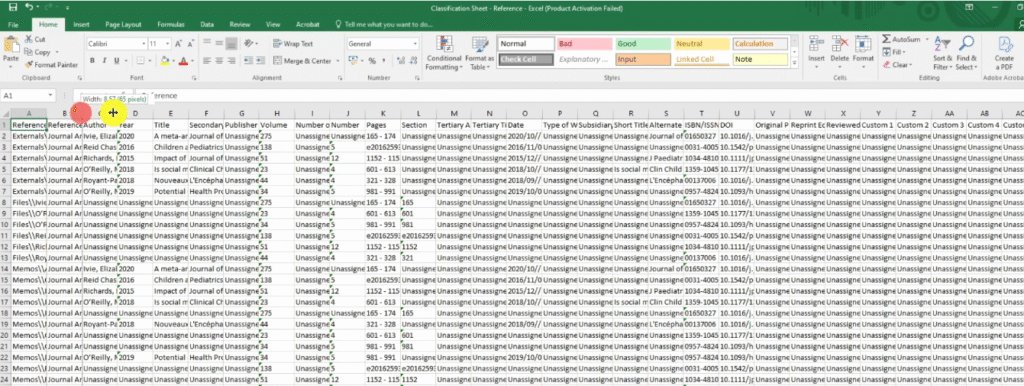
Task: Set bottom vertical alignment
Action: click(x=231, y=44)
